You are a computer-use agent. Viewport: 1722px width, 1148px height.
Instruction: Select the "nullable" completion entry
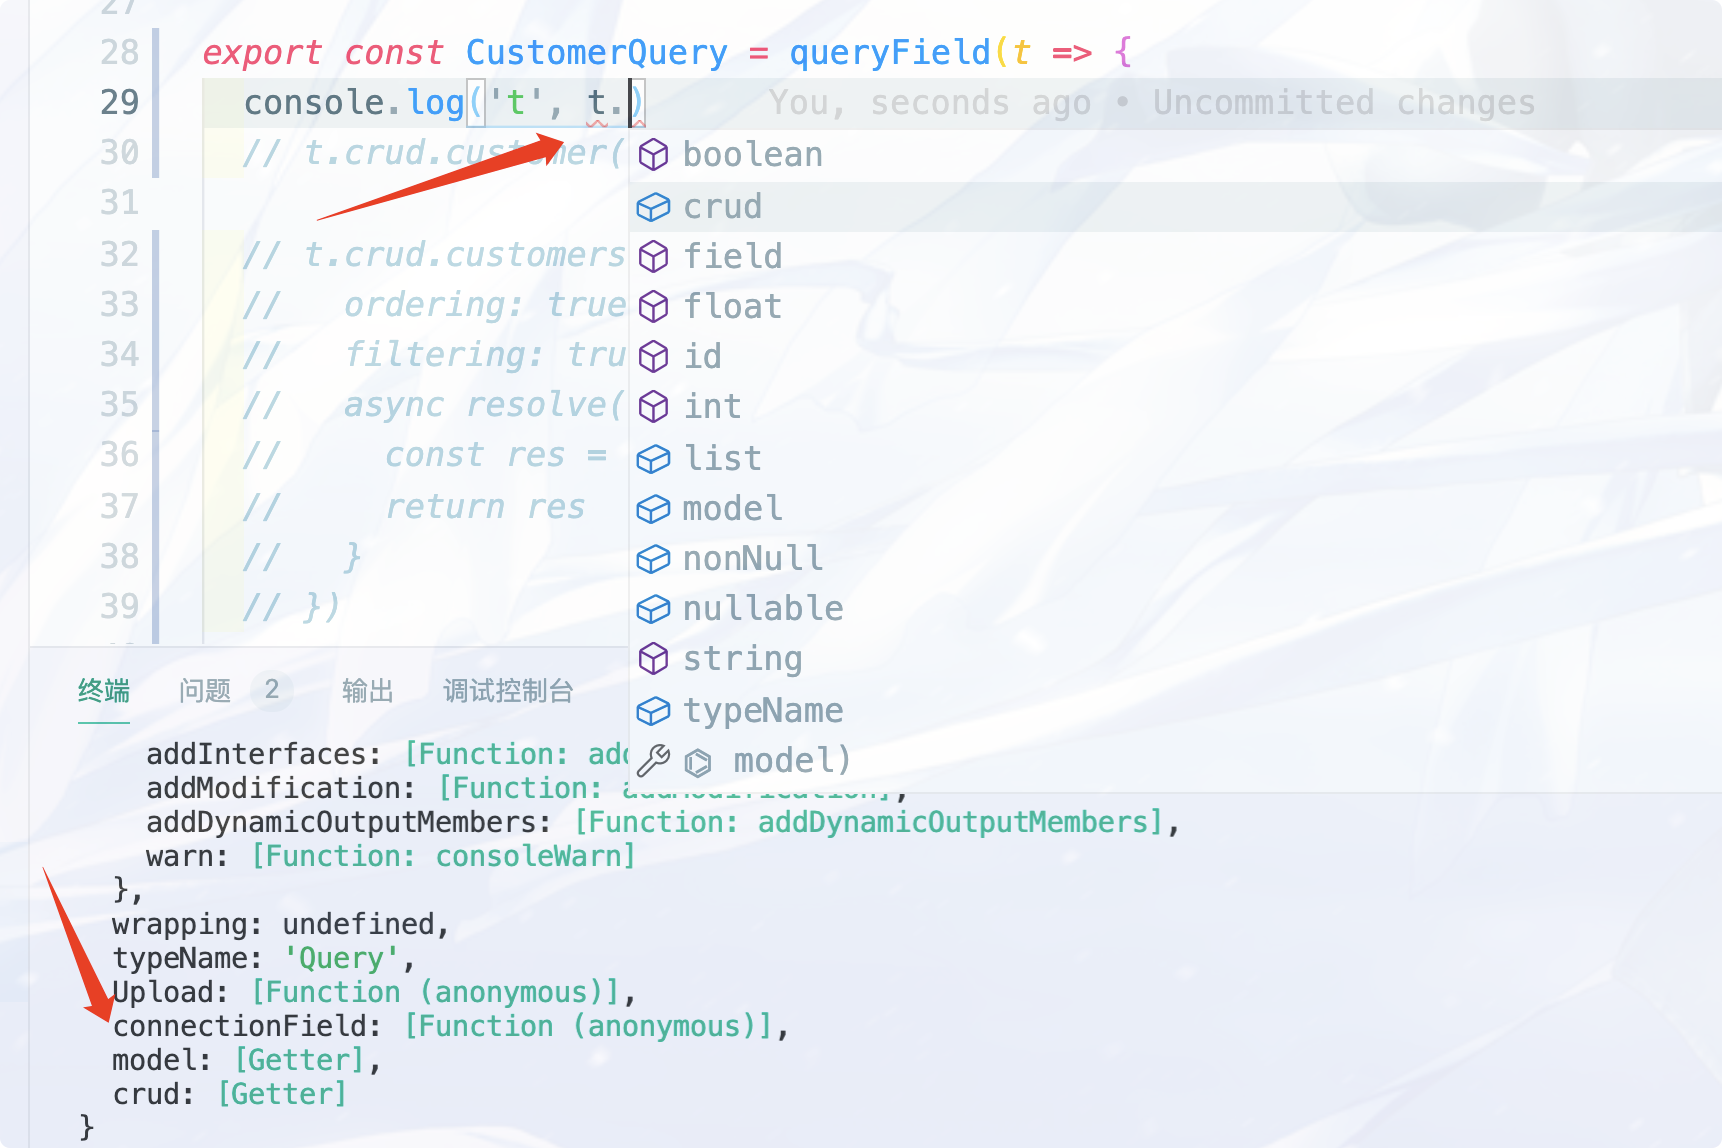[x=762, y=608]
